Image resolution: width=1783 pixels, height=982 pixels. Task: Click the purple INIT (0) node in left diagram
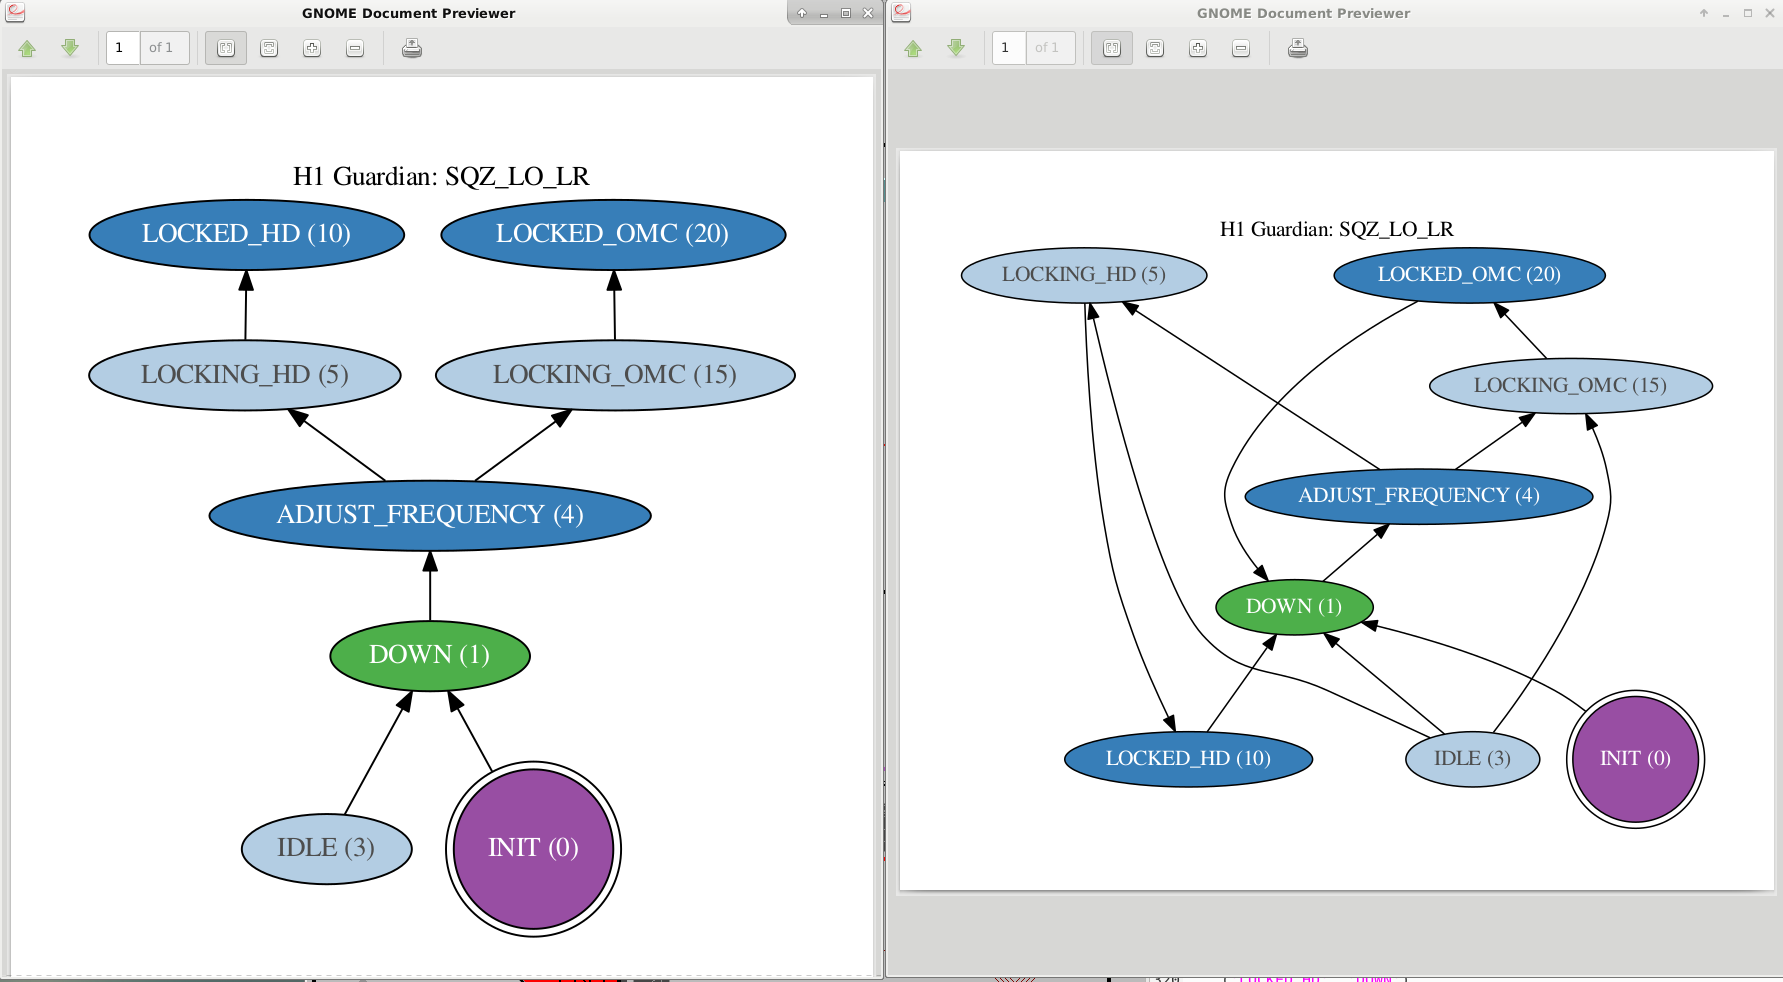click(x=533, y=849)
